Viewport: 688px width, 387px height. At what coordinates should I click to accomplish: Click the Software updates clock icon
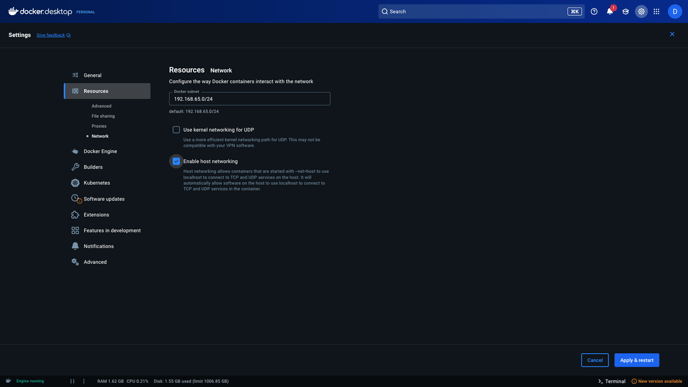coord(75,199)
